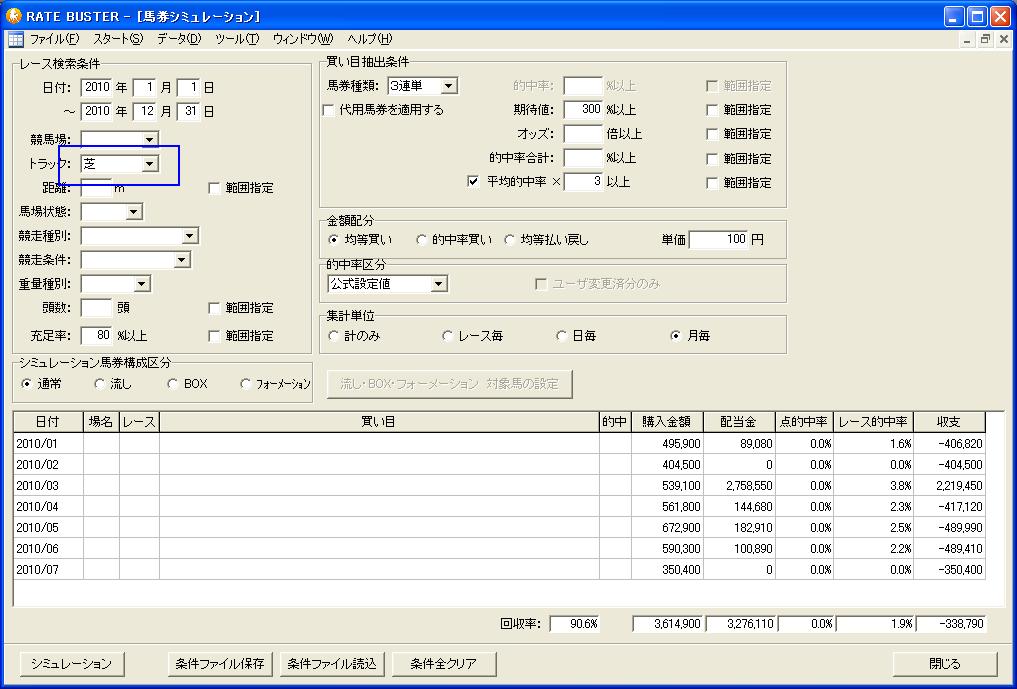1017x689 pixels.
Task: Click the RATE BUSTER title bar app icon
Action: point(13,16)
